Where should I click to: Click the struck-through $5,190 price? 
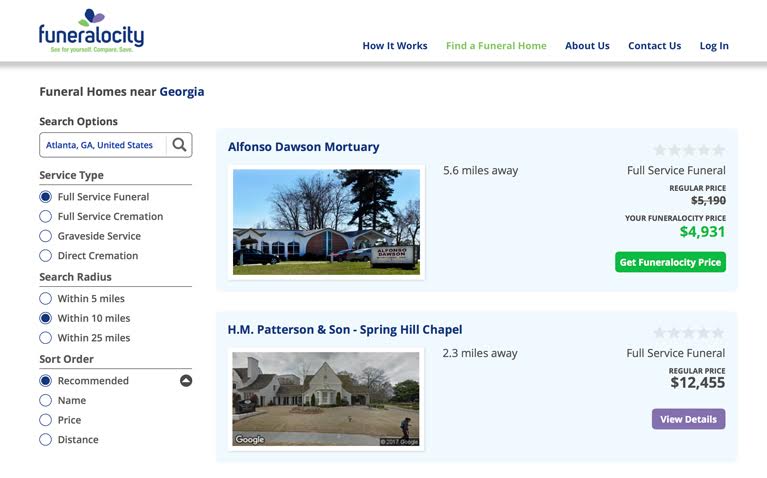point(708,200)
